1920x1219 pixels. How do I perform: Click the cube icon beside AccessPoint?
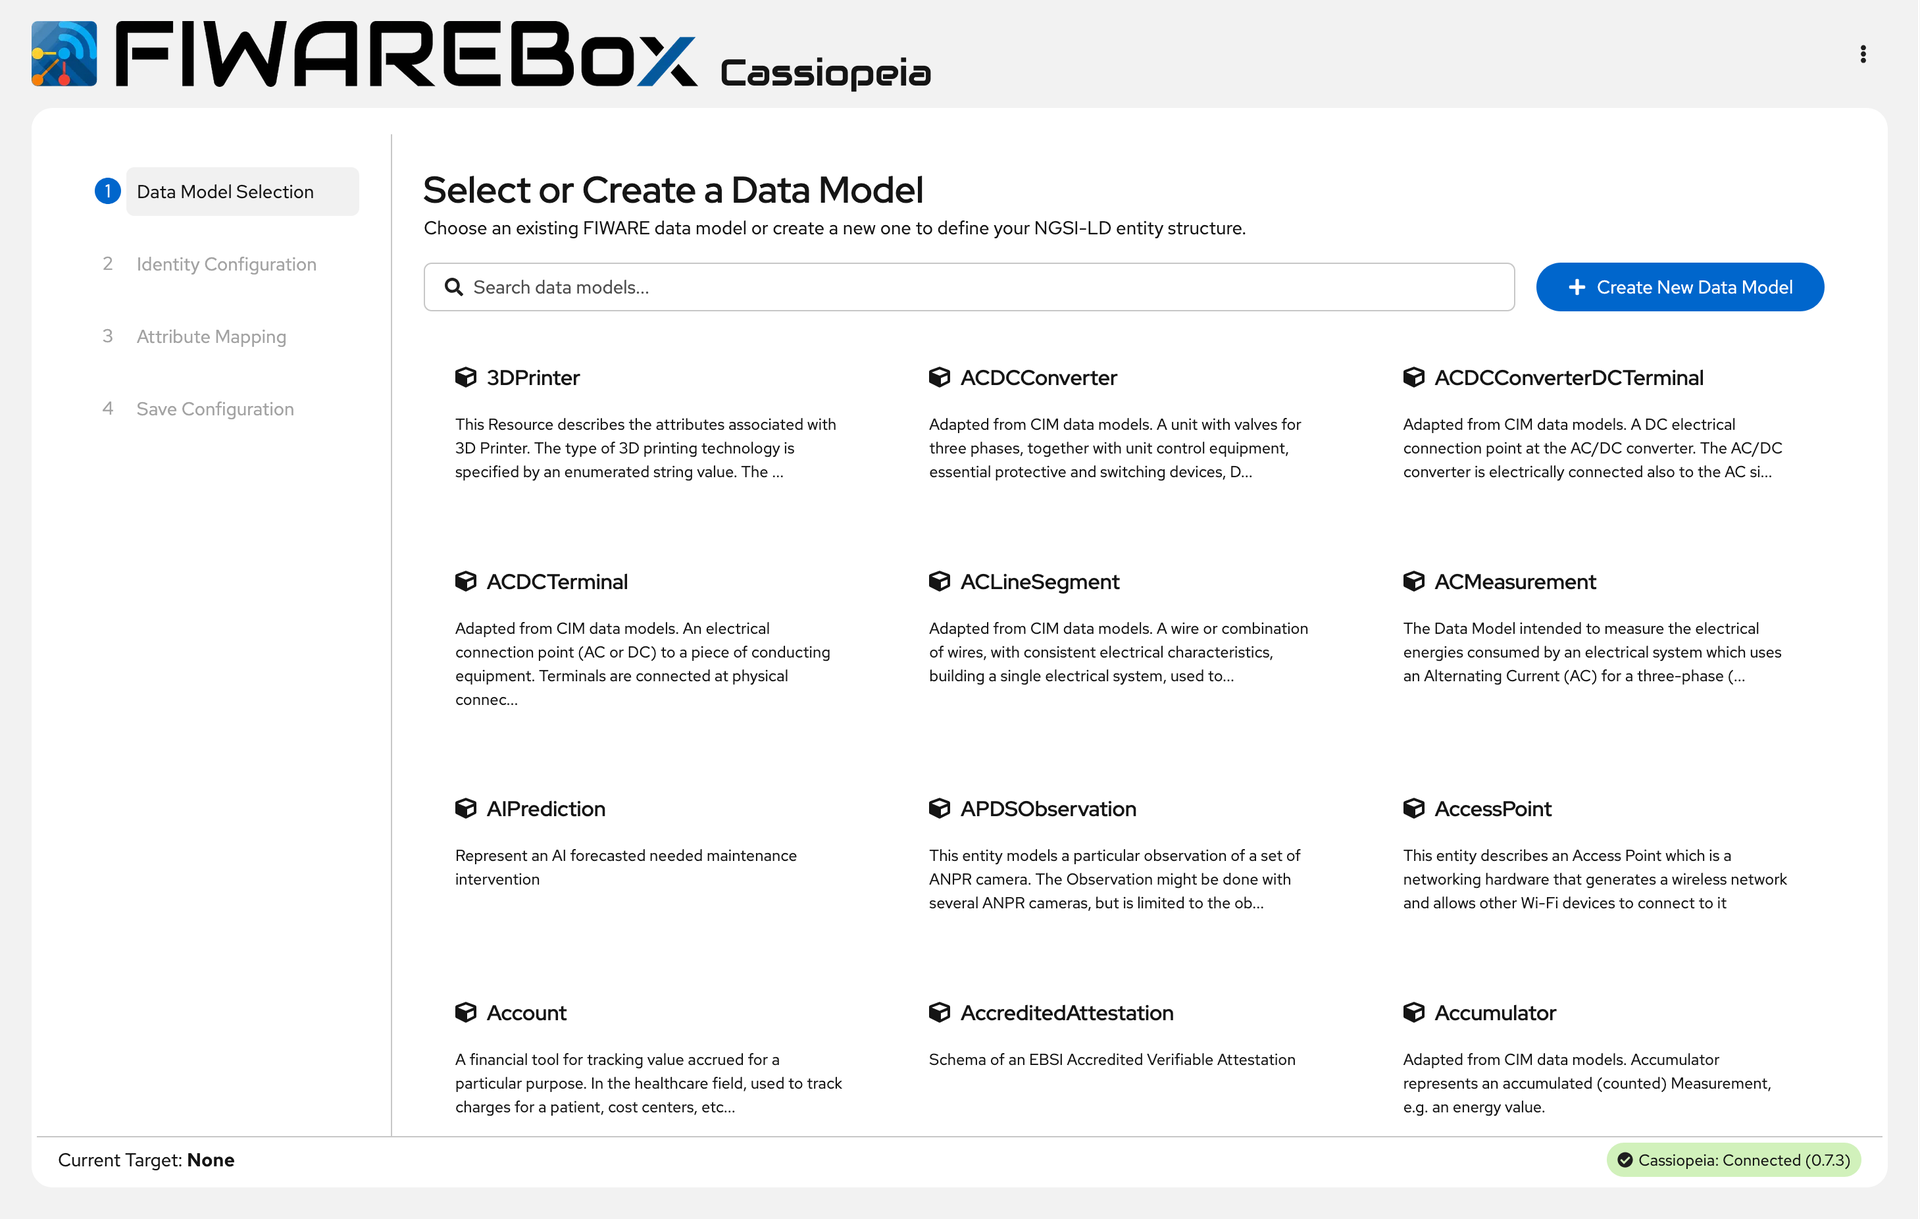1413,808
